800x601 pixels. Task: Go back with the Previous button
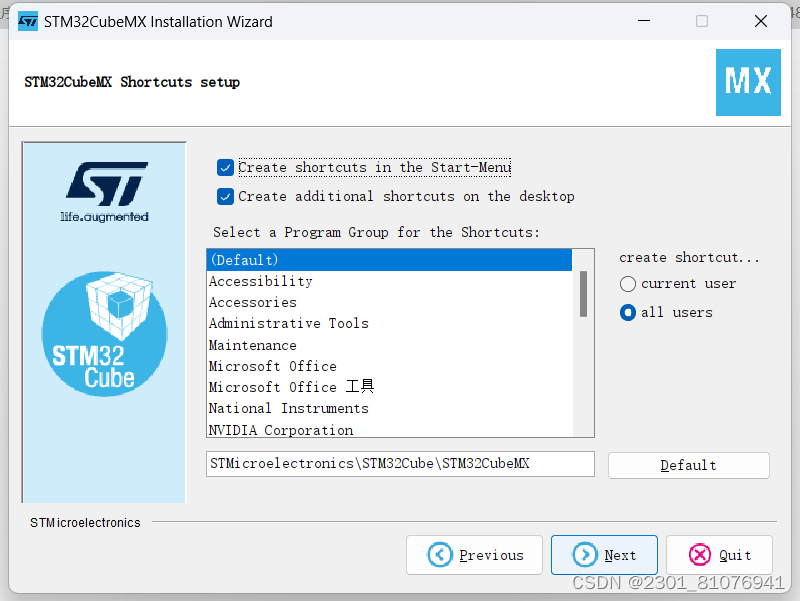(x=474, y=555)
